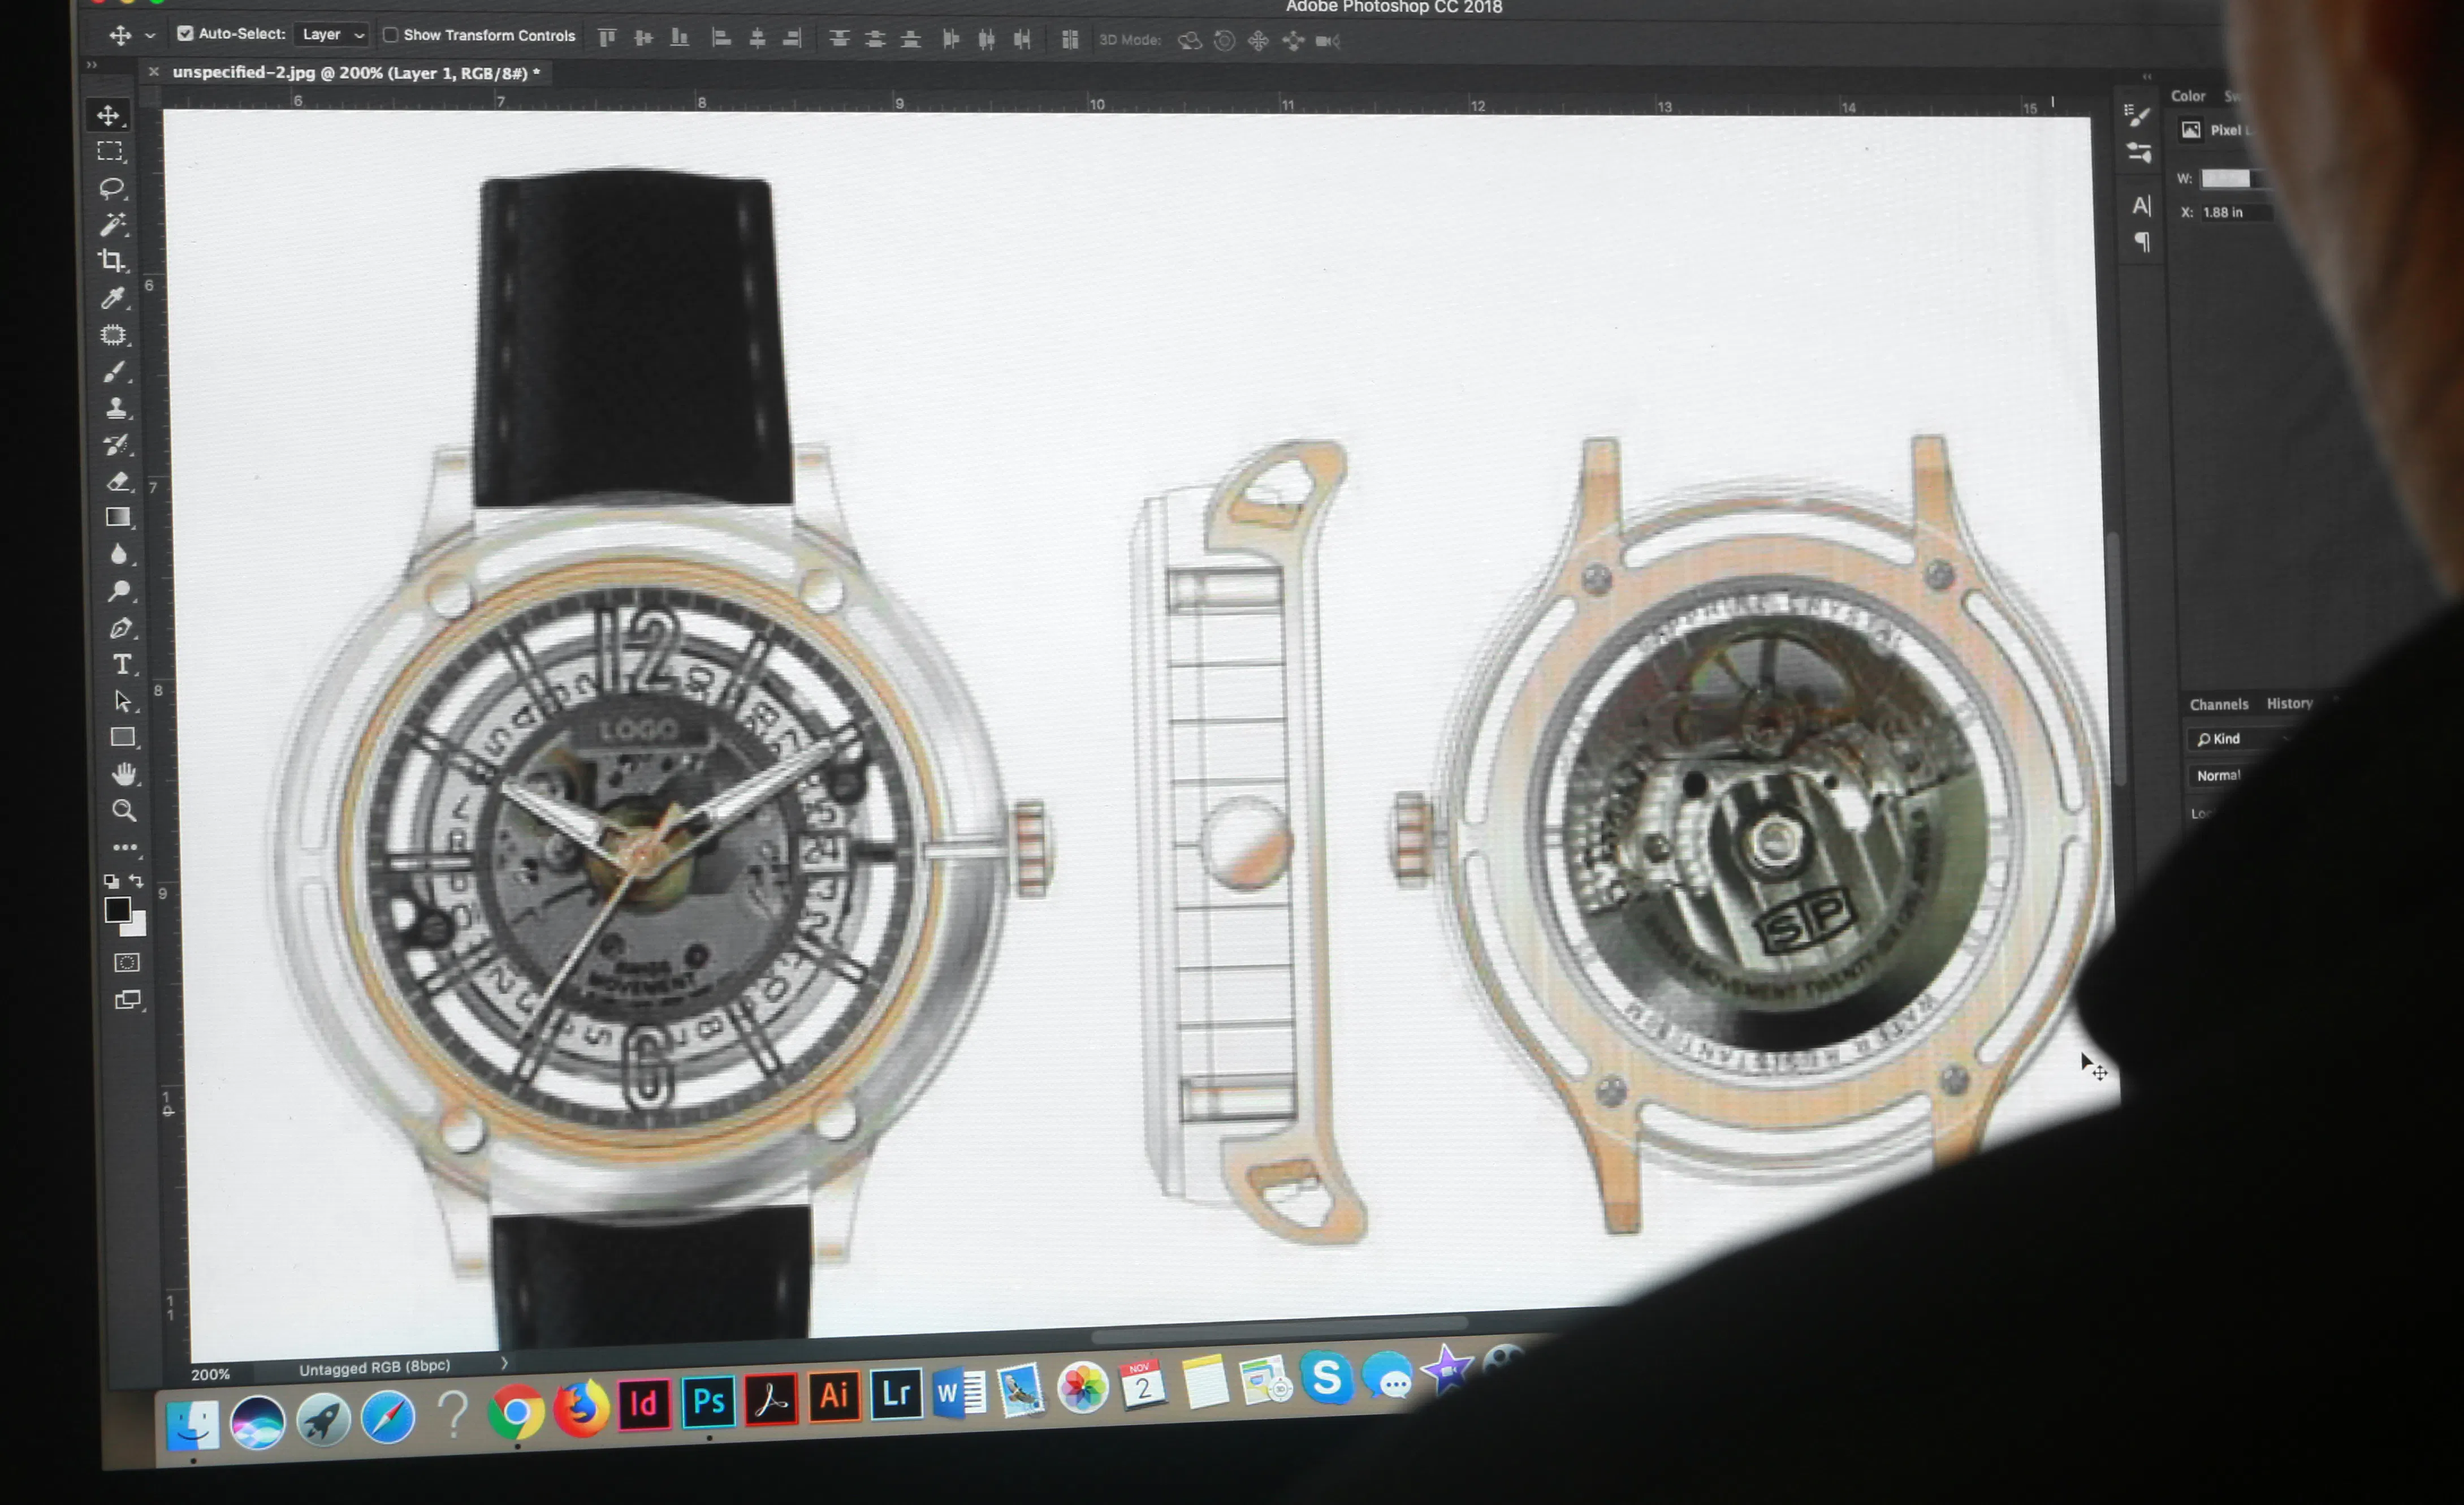Toggle Quick Mask mode icon

pos(127,963)
